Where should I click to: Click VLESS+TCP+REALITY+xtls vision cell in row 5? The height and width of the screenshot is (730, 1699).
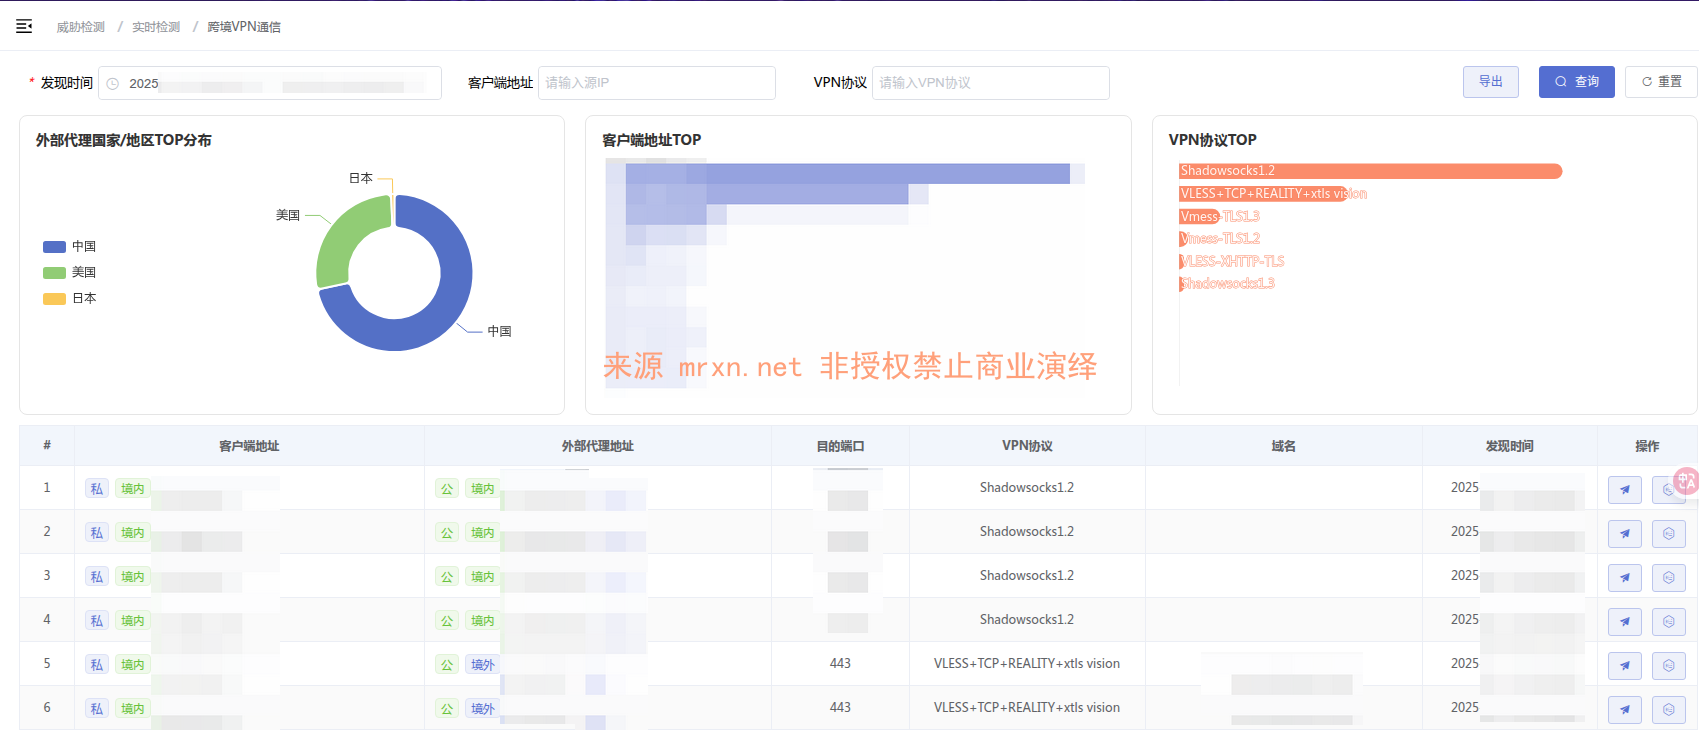pyautogui.click(x=1027, y=664)
